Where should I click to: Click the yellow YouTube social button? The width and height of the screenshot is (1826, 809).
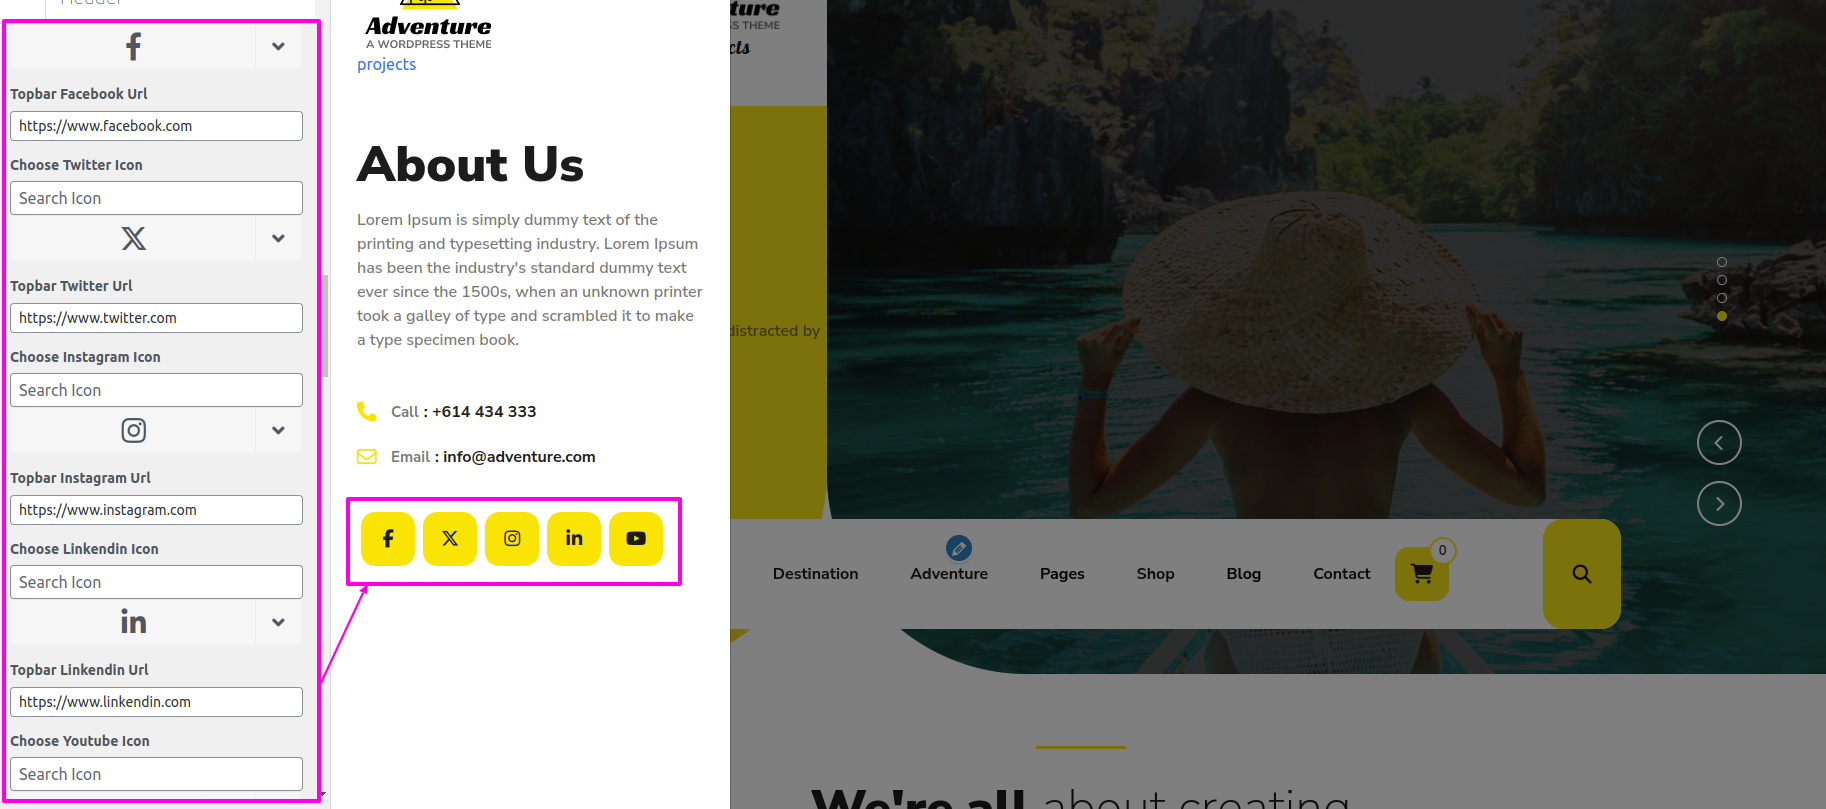click(636, 539)
